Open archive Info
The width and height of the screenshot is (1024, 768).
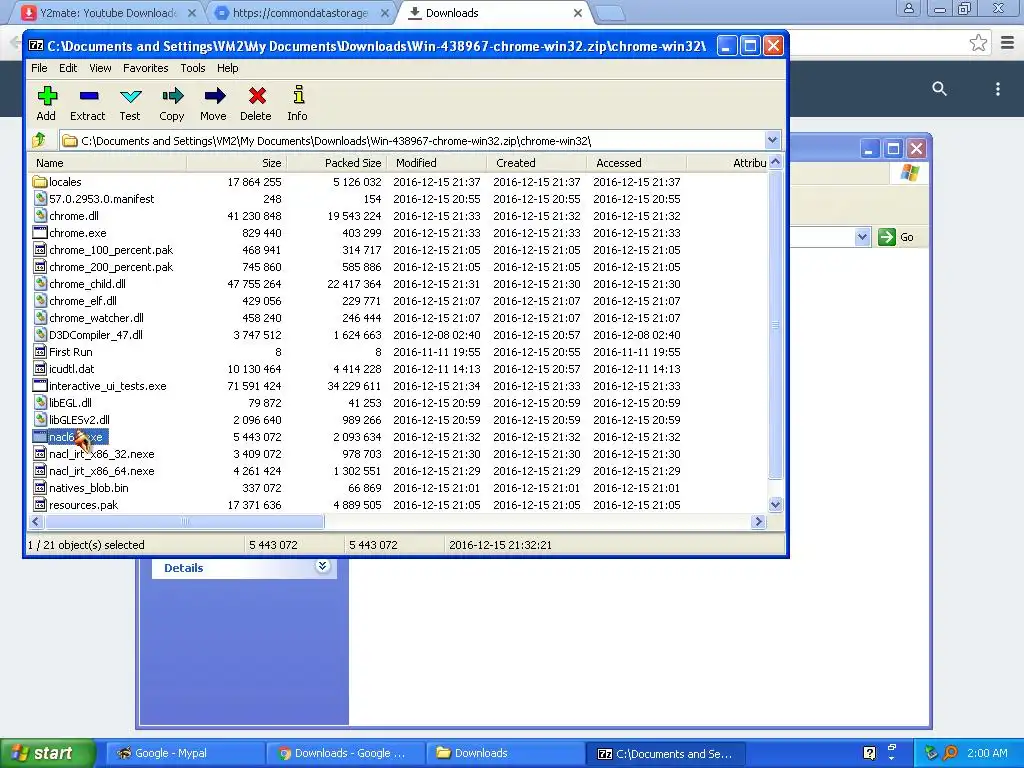298,95
